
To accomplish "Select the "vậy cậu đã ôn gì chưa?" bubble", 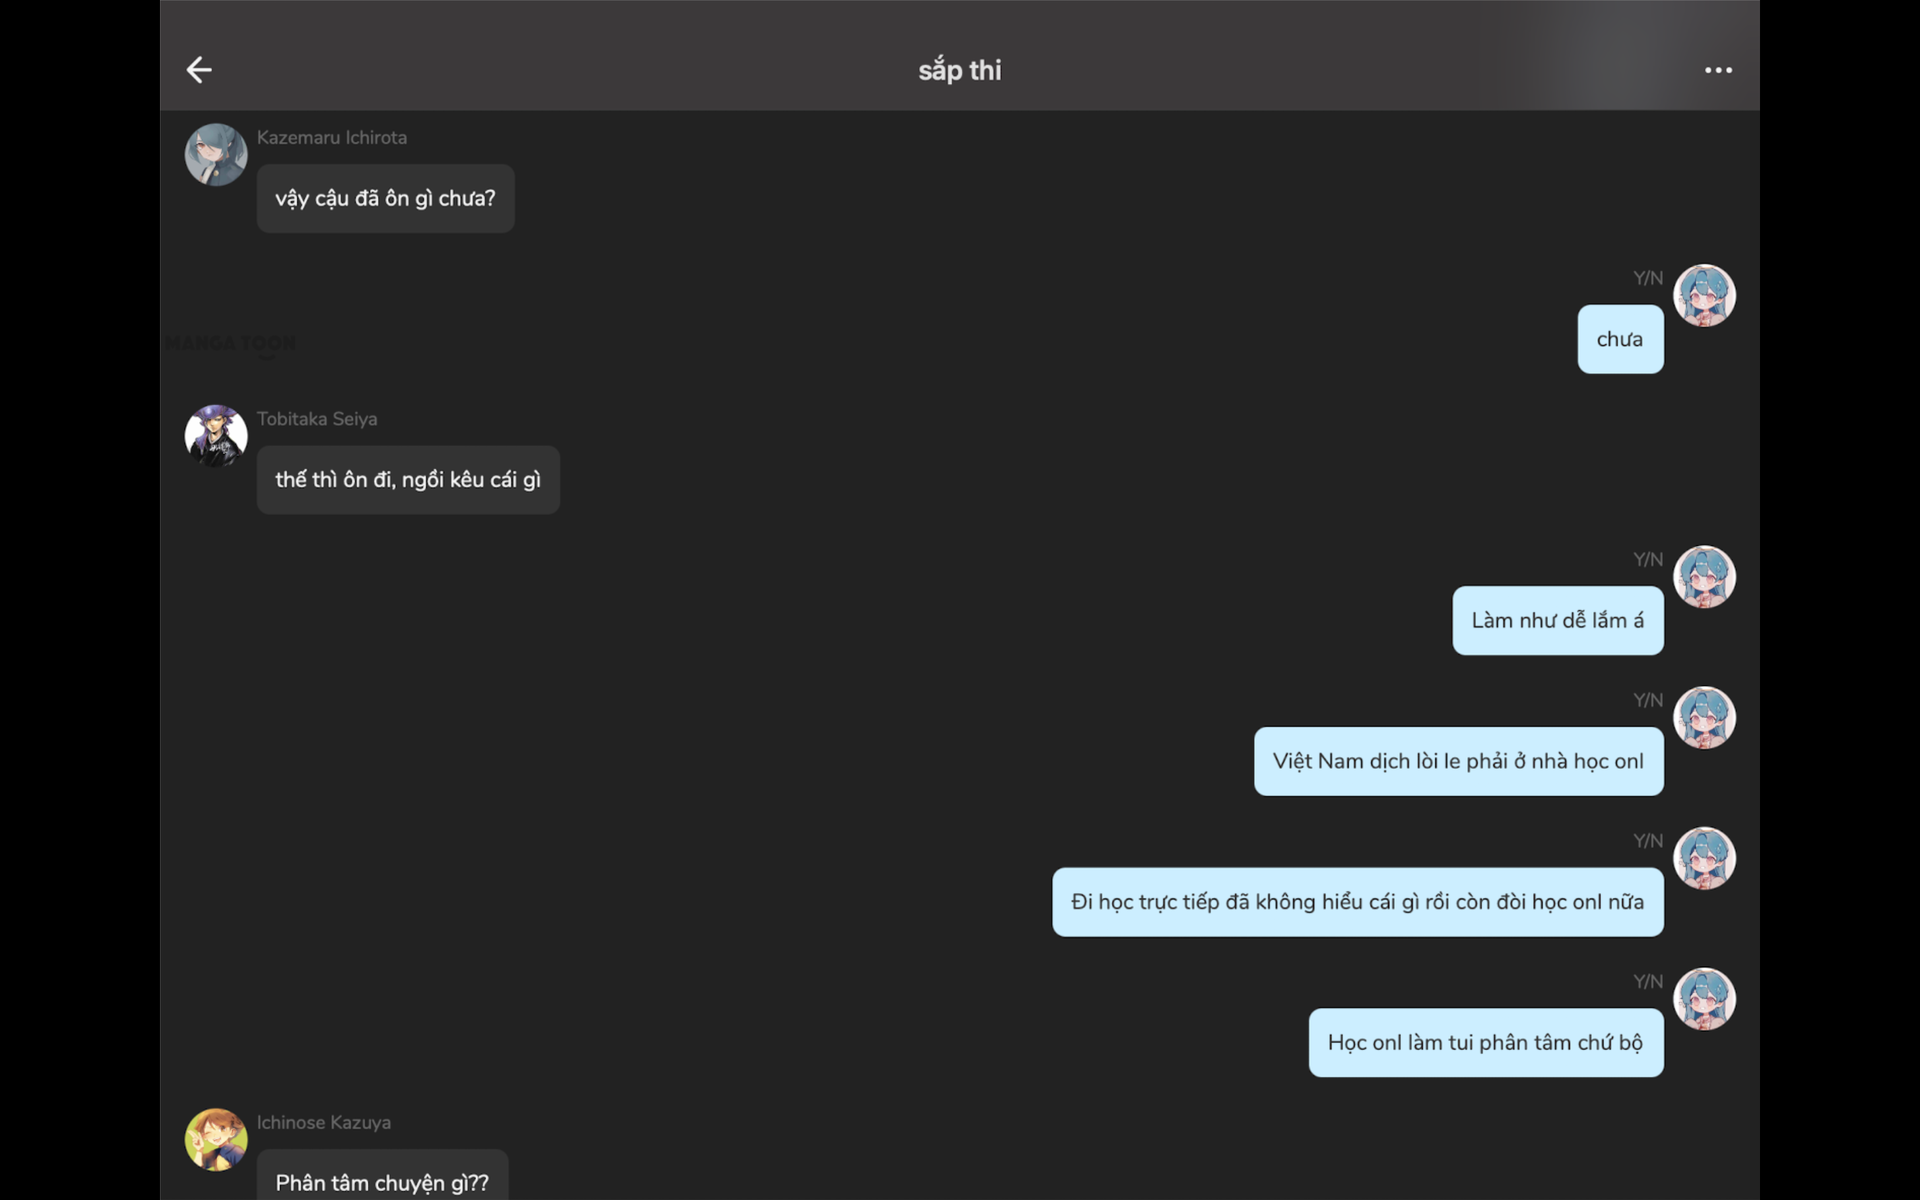I will tap(385, 199).
